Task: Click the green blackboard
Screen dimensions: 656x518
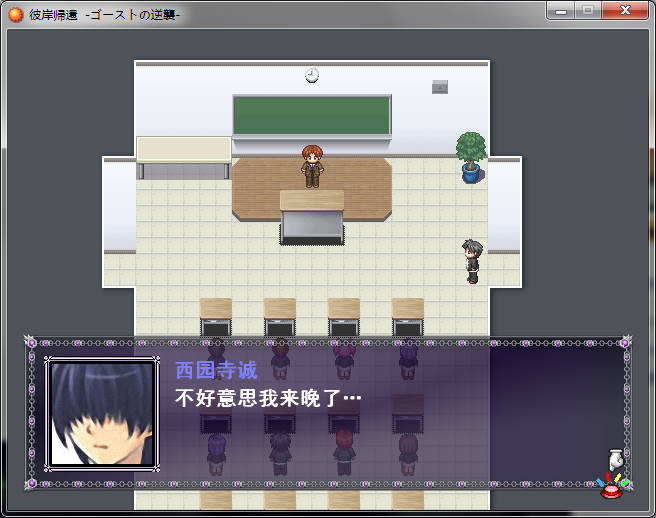Action: [312, 115]
